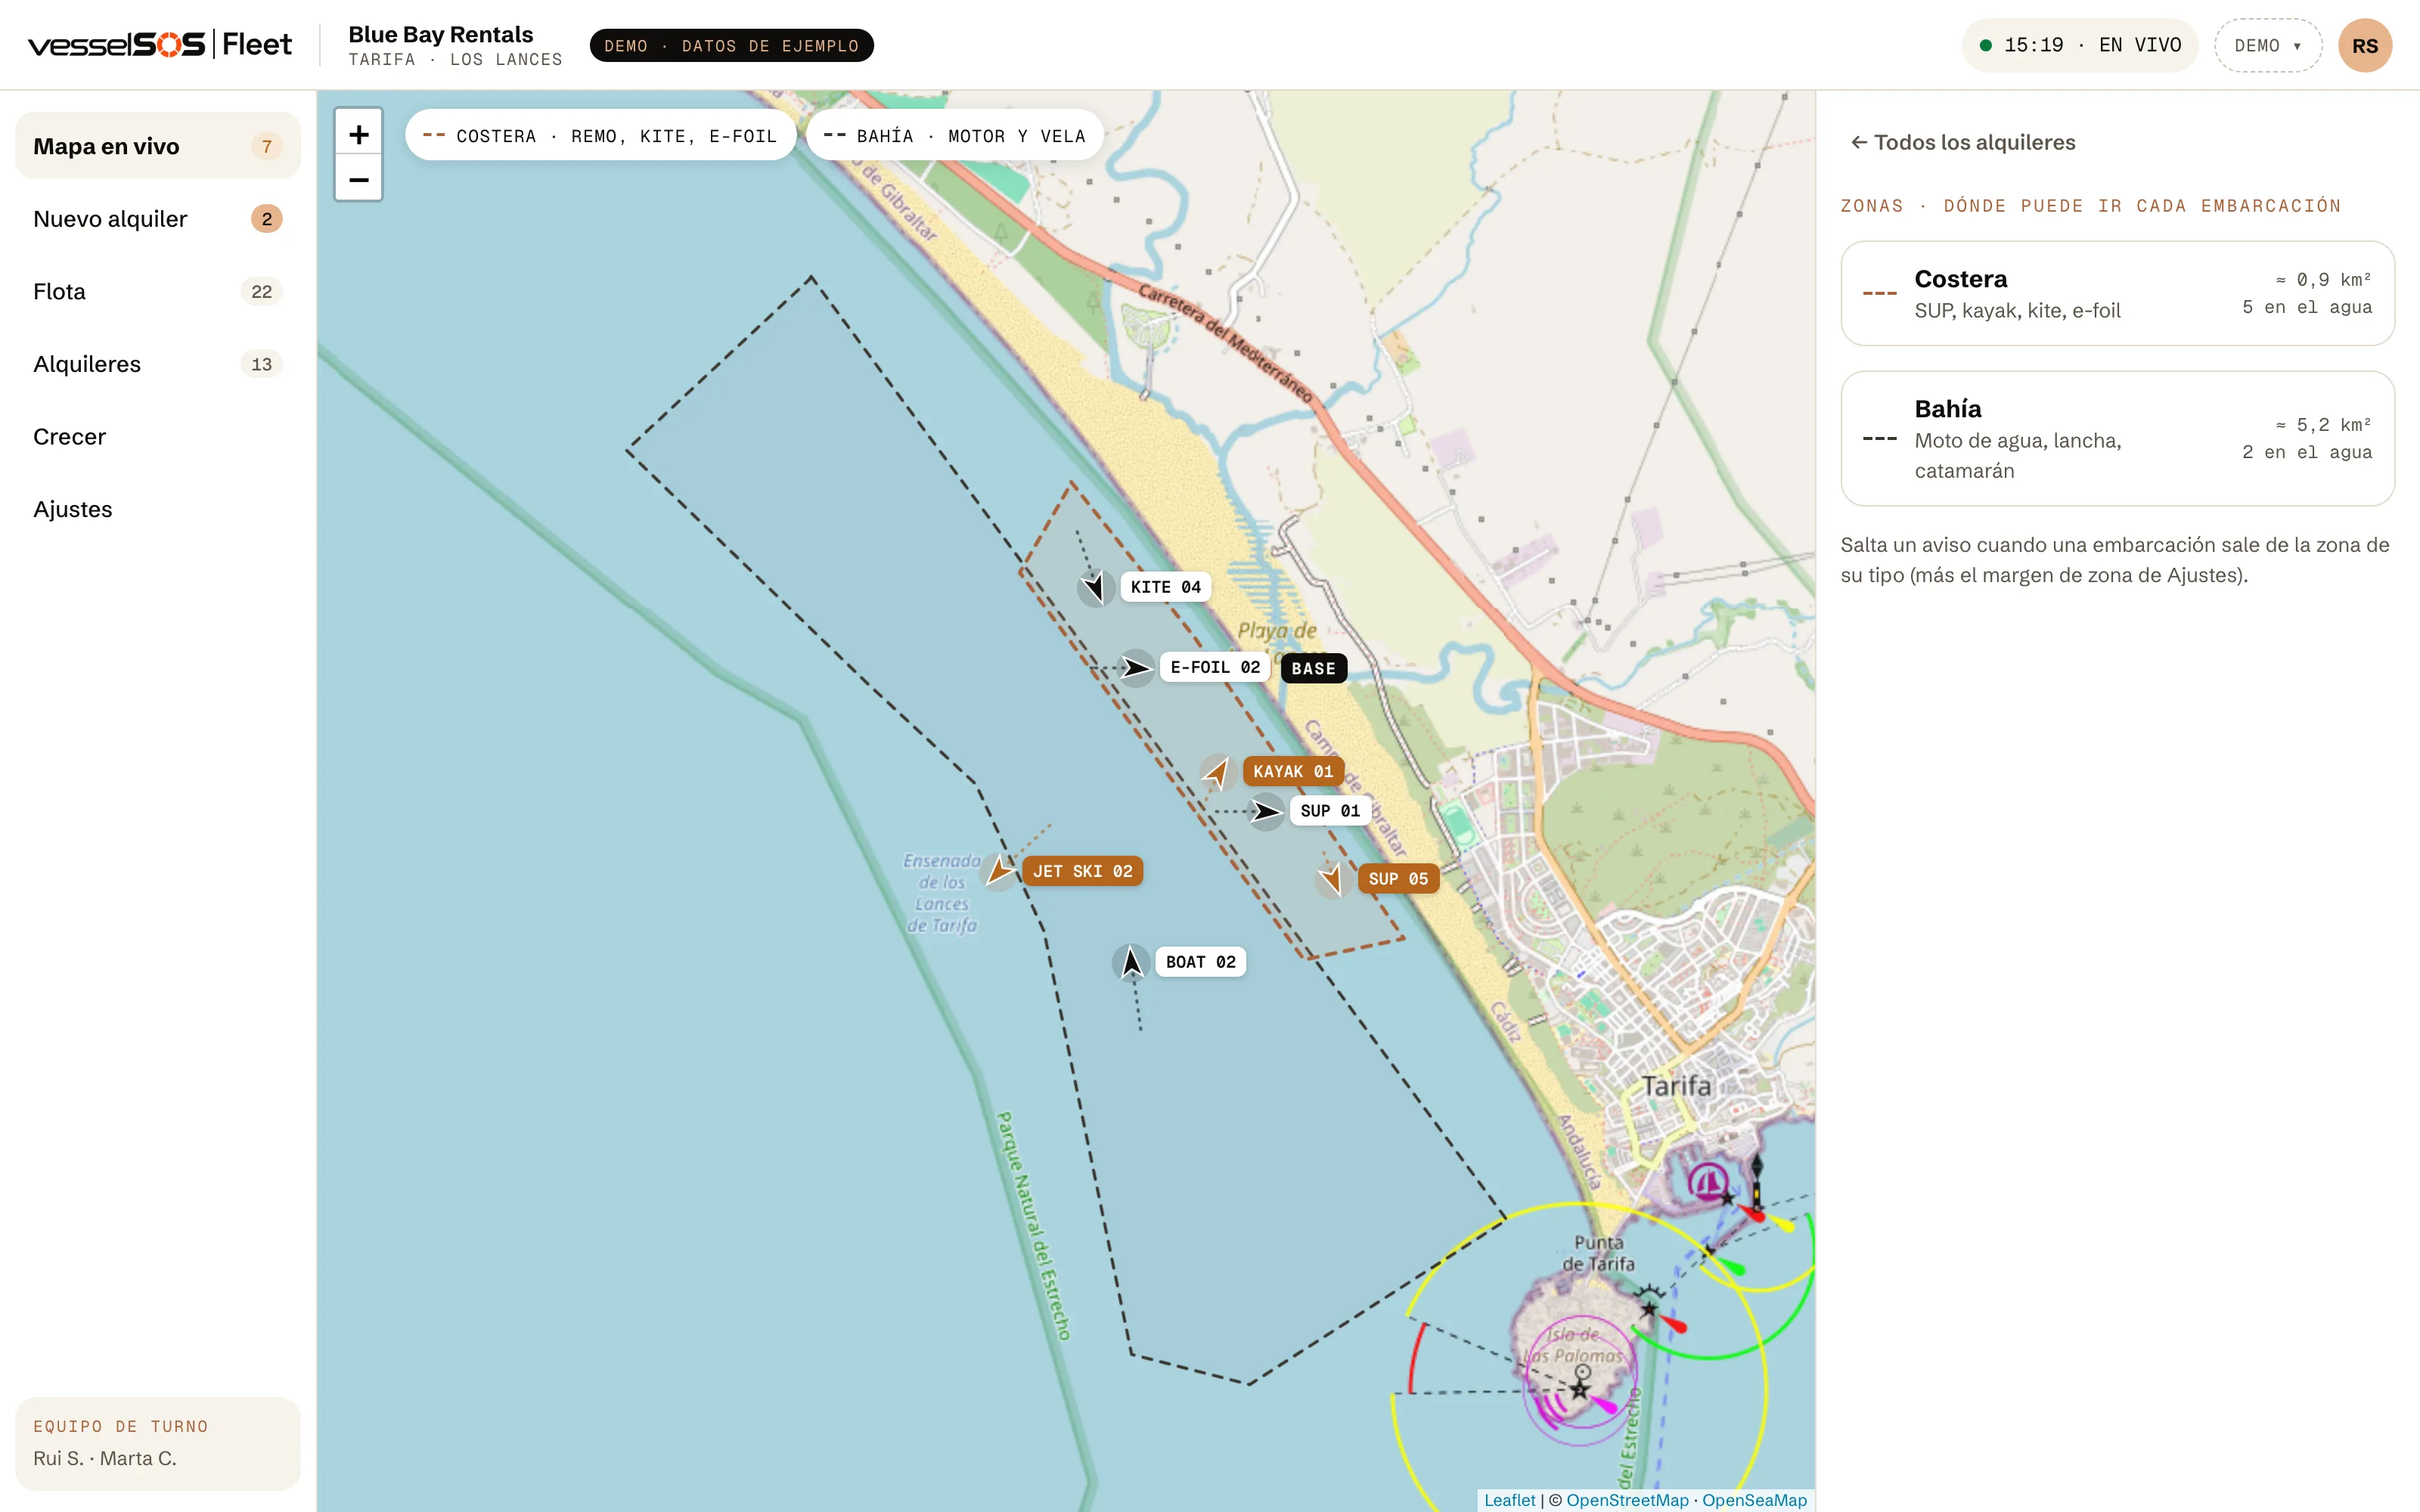
Task: Click the E-FOIL 02 map label
Action: coord(1215,667)
